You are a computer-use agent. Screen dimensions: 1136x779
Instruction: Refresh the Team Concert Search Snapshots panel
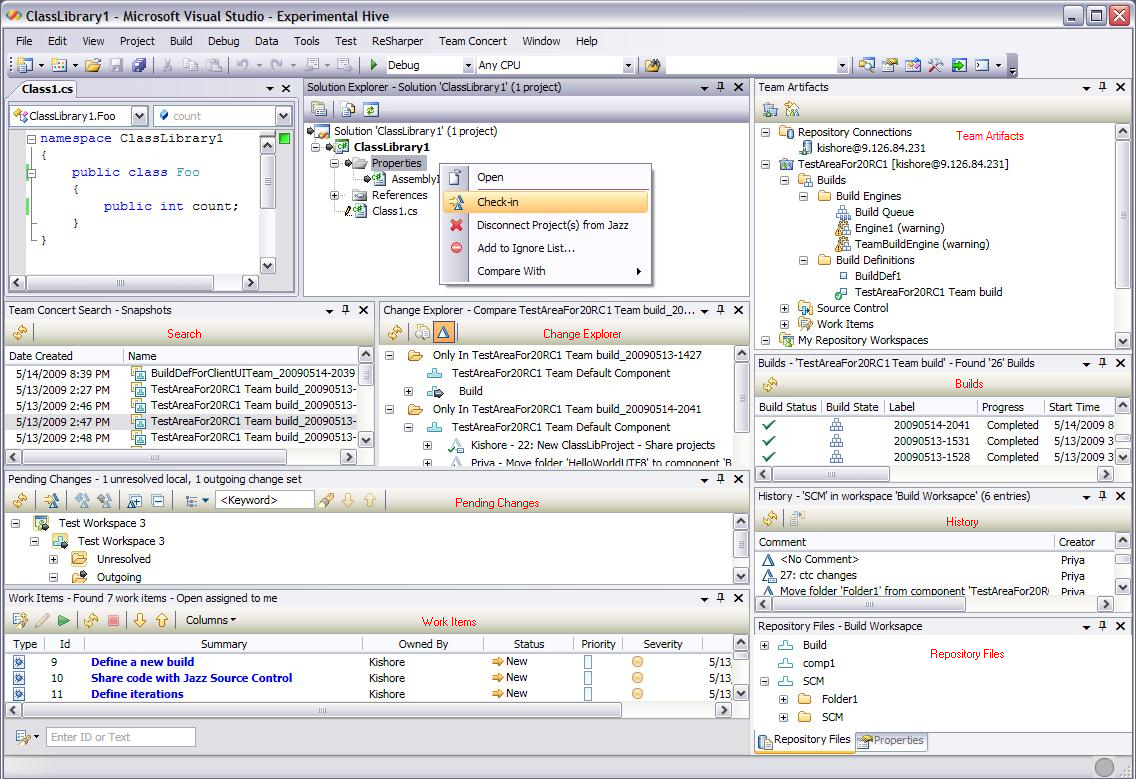(x=20, y=333)
